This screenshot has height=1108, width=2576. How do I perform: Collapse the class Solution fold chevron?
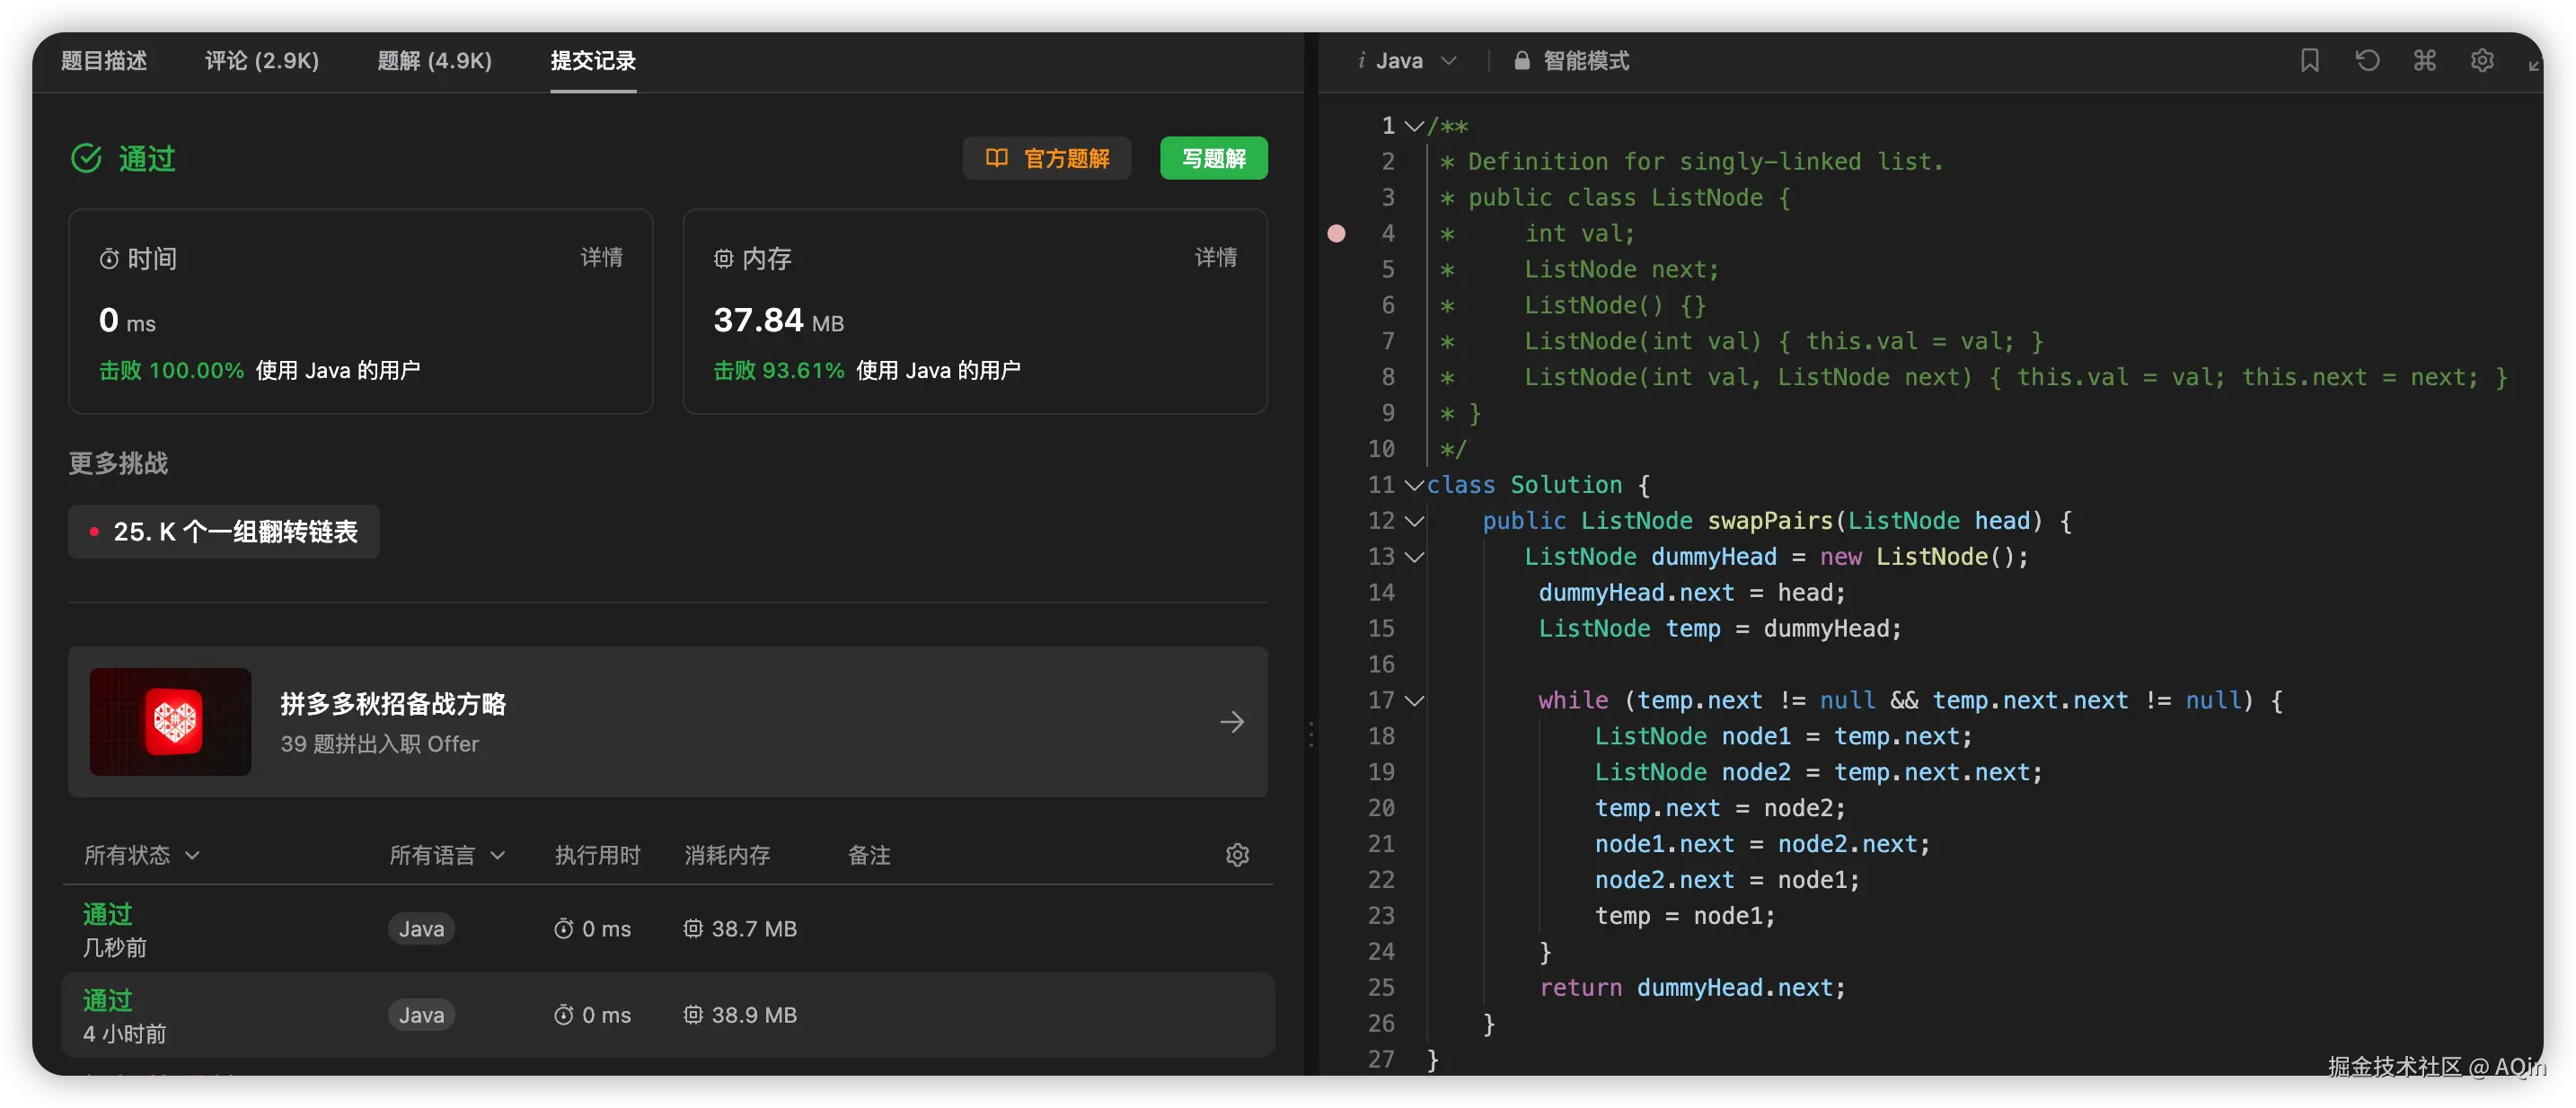click(x=1414, y=485)
